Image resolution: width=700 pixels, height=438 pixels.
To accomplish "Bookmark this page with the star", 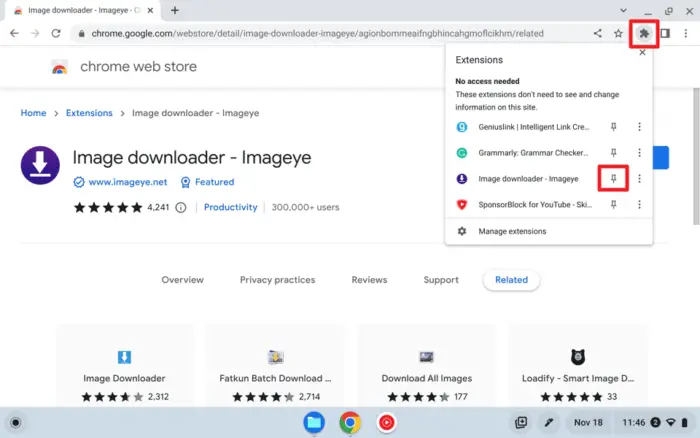I will click(618, 33).
